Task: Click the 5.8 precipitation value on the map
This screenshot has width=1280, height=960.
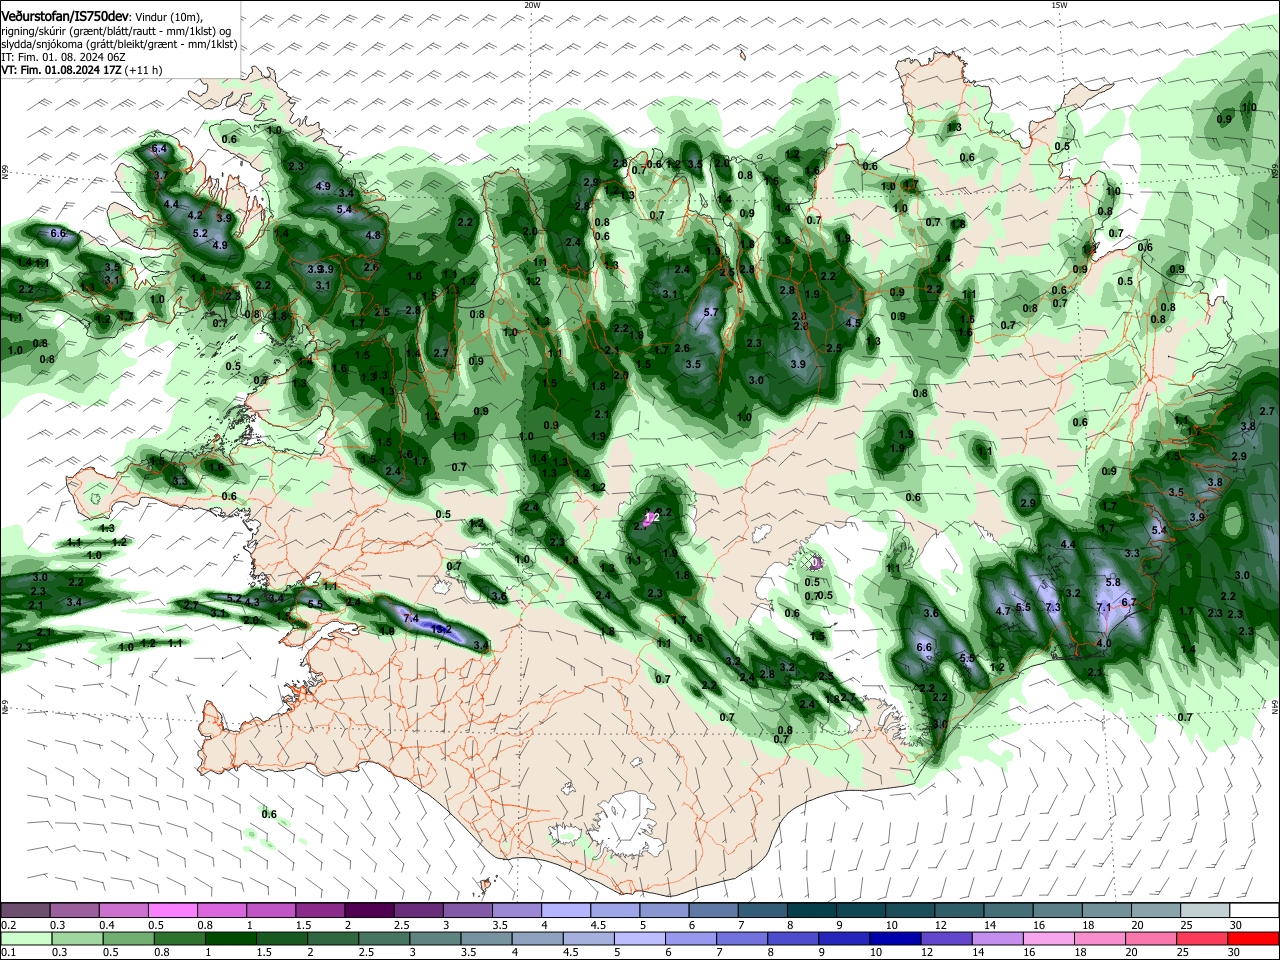Action: (x=1112, y=582)
